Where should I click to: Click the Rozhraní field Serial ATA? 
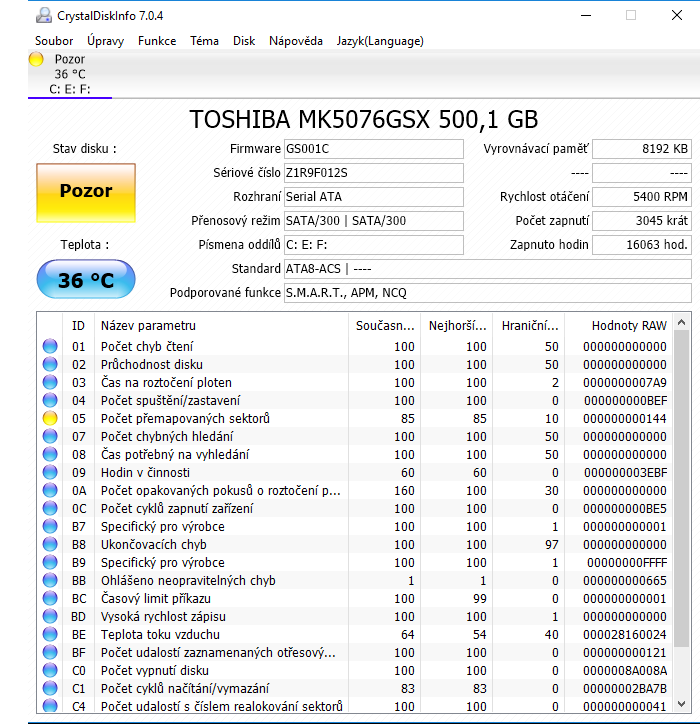coord(374,197)
